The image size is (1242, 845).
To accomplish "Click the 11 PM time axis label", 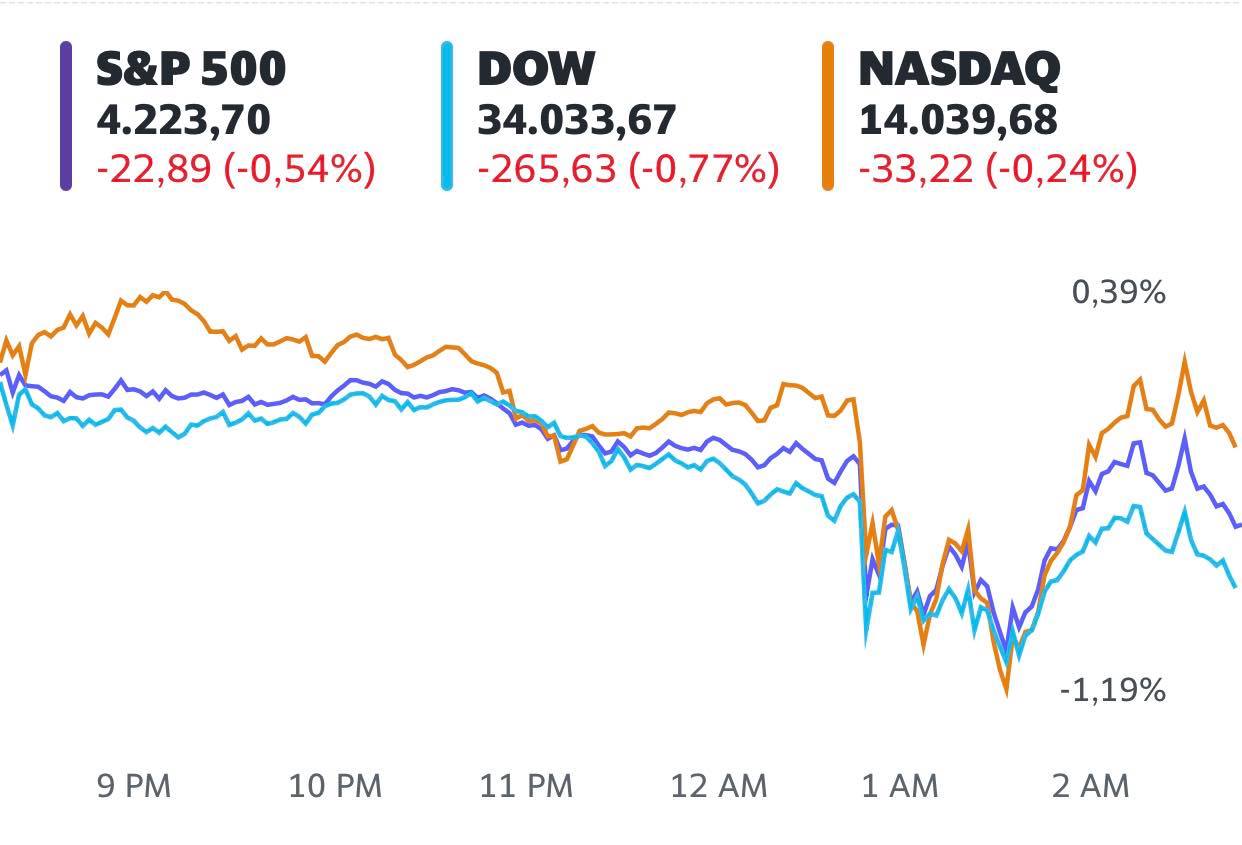I will click(x=526, y=787).
